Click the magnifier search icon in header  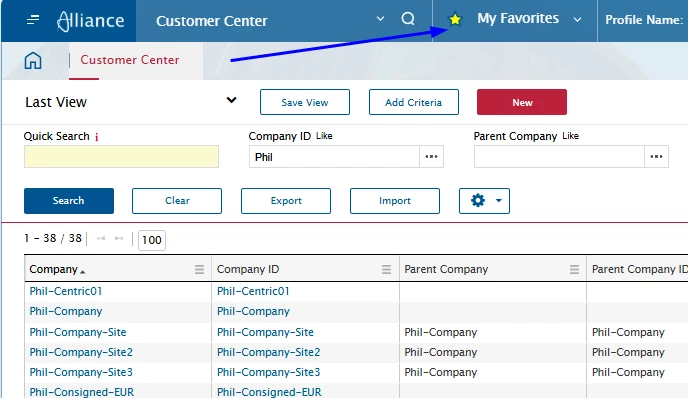click(408, 19)
